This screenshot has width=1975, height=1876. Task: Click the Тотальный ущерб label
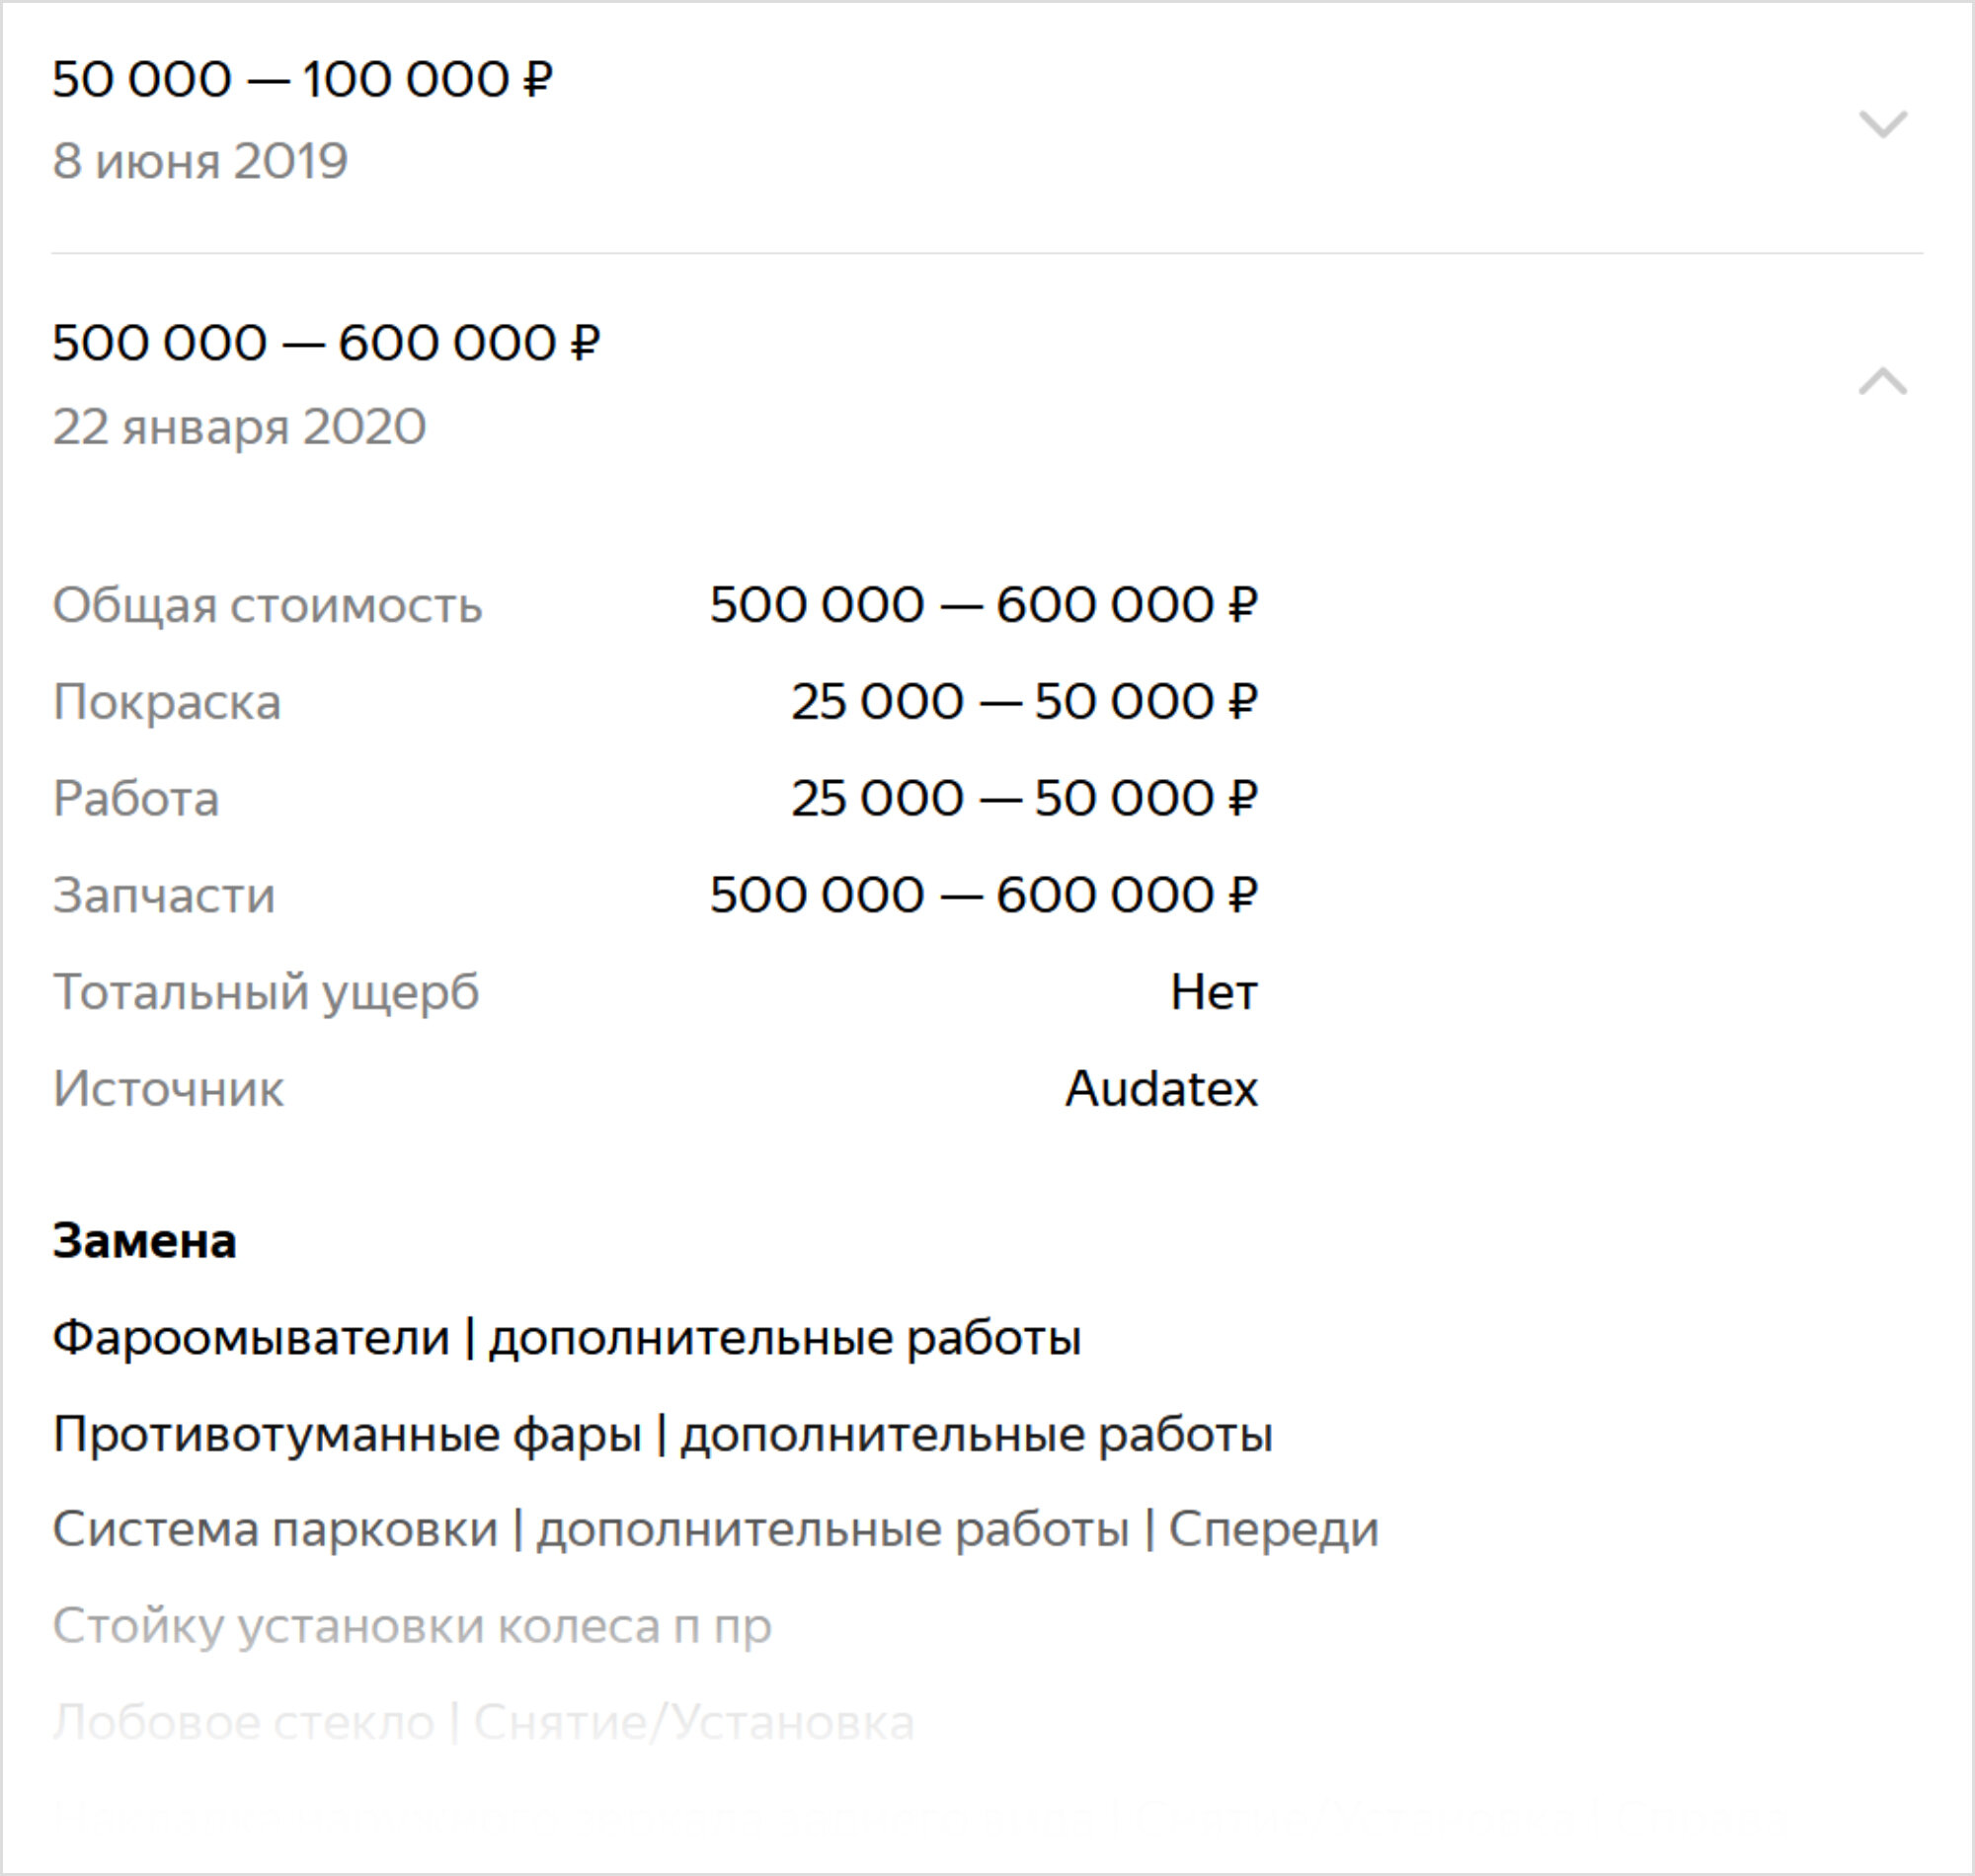[266, 992]
